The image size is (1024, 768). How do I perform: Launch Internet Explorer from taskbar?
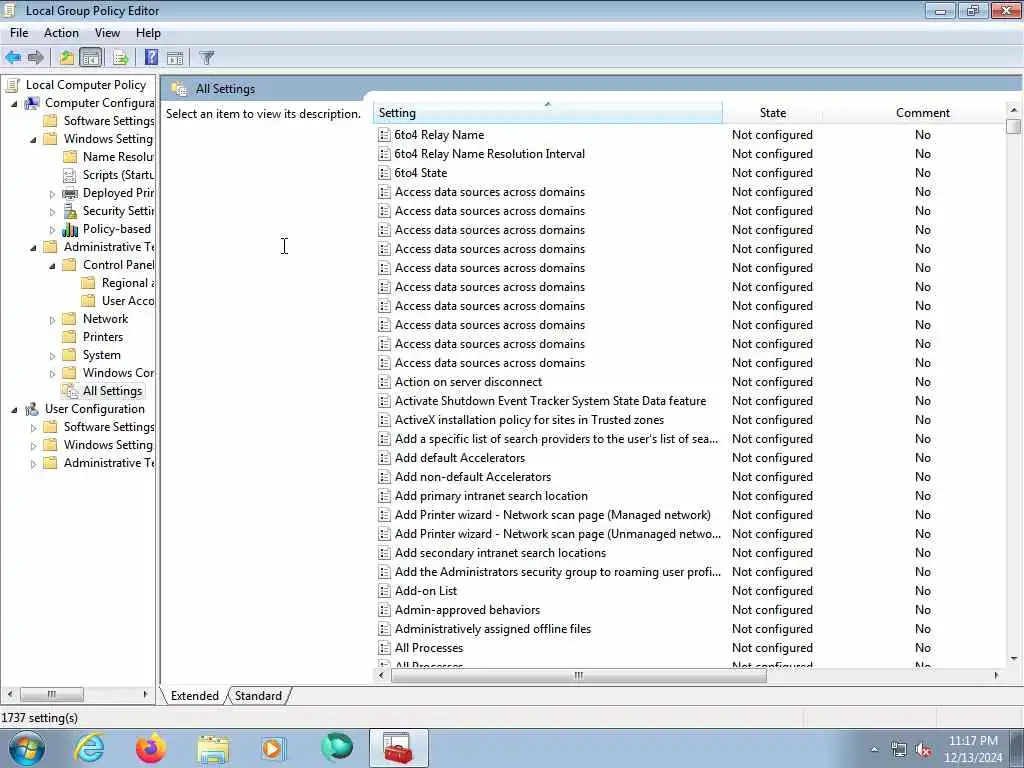click(89, 748)
